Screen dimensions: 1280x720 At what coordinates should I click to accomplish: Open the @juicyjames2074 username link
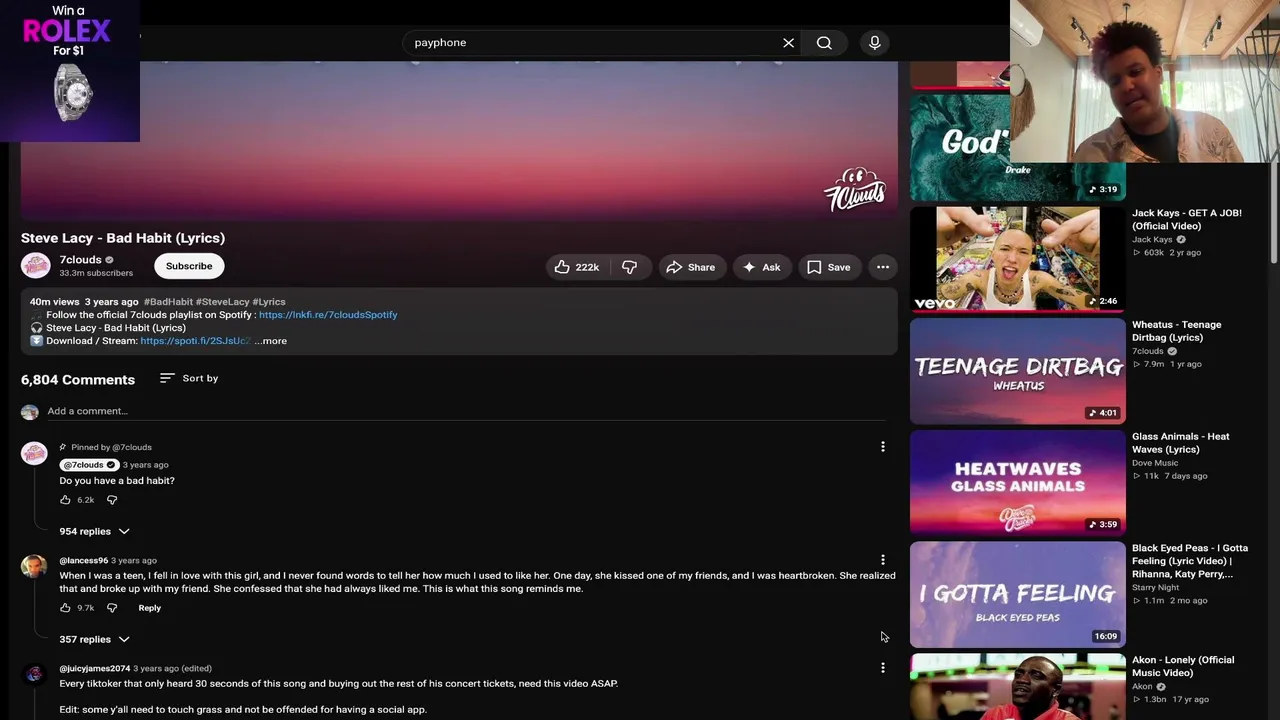pos(95,669)
